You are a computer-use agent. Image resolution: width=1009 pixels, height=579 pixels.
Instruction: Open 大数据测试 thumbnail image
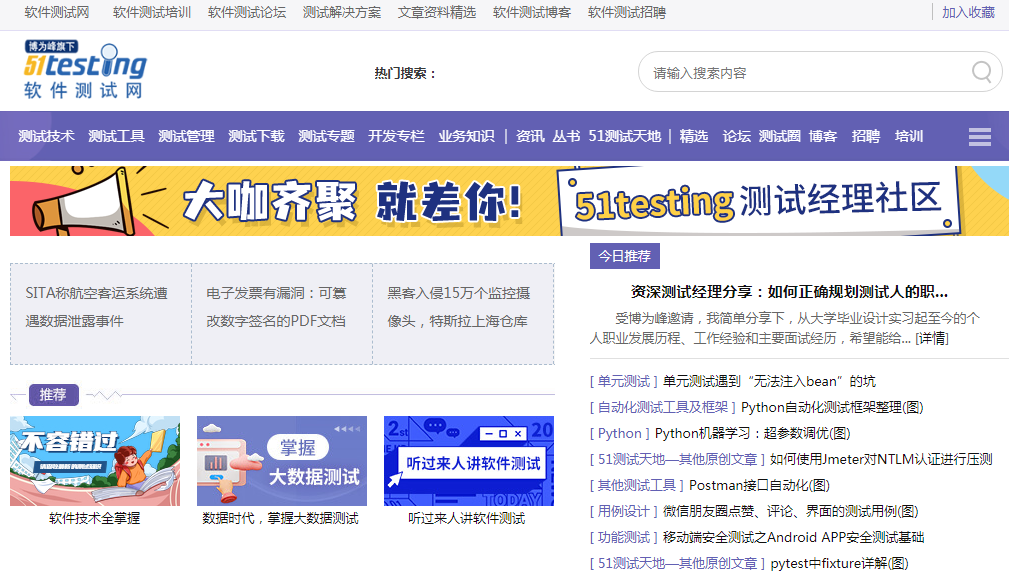(x=282, y=461)
